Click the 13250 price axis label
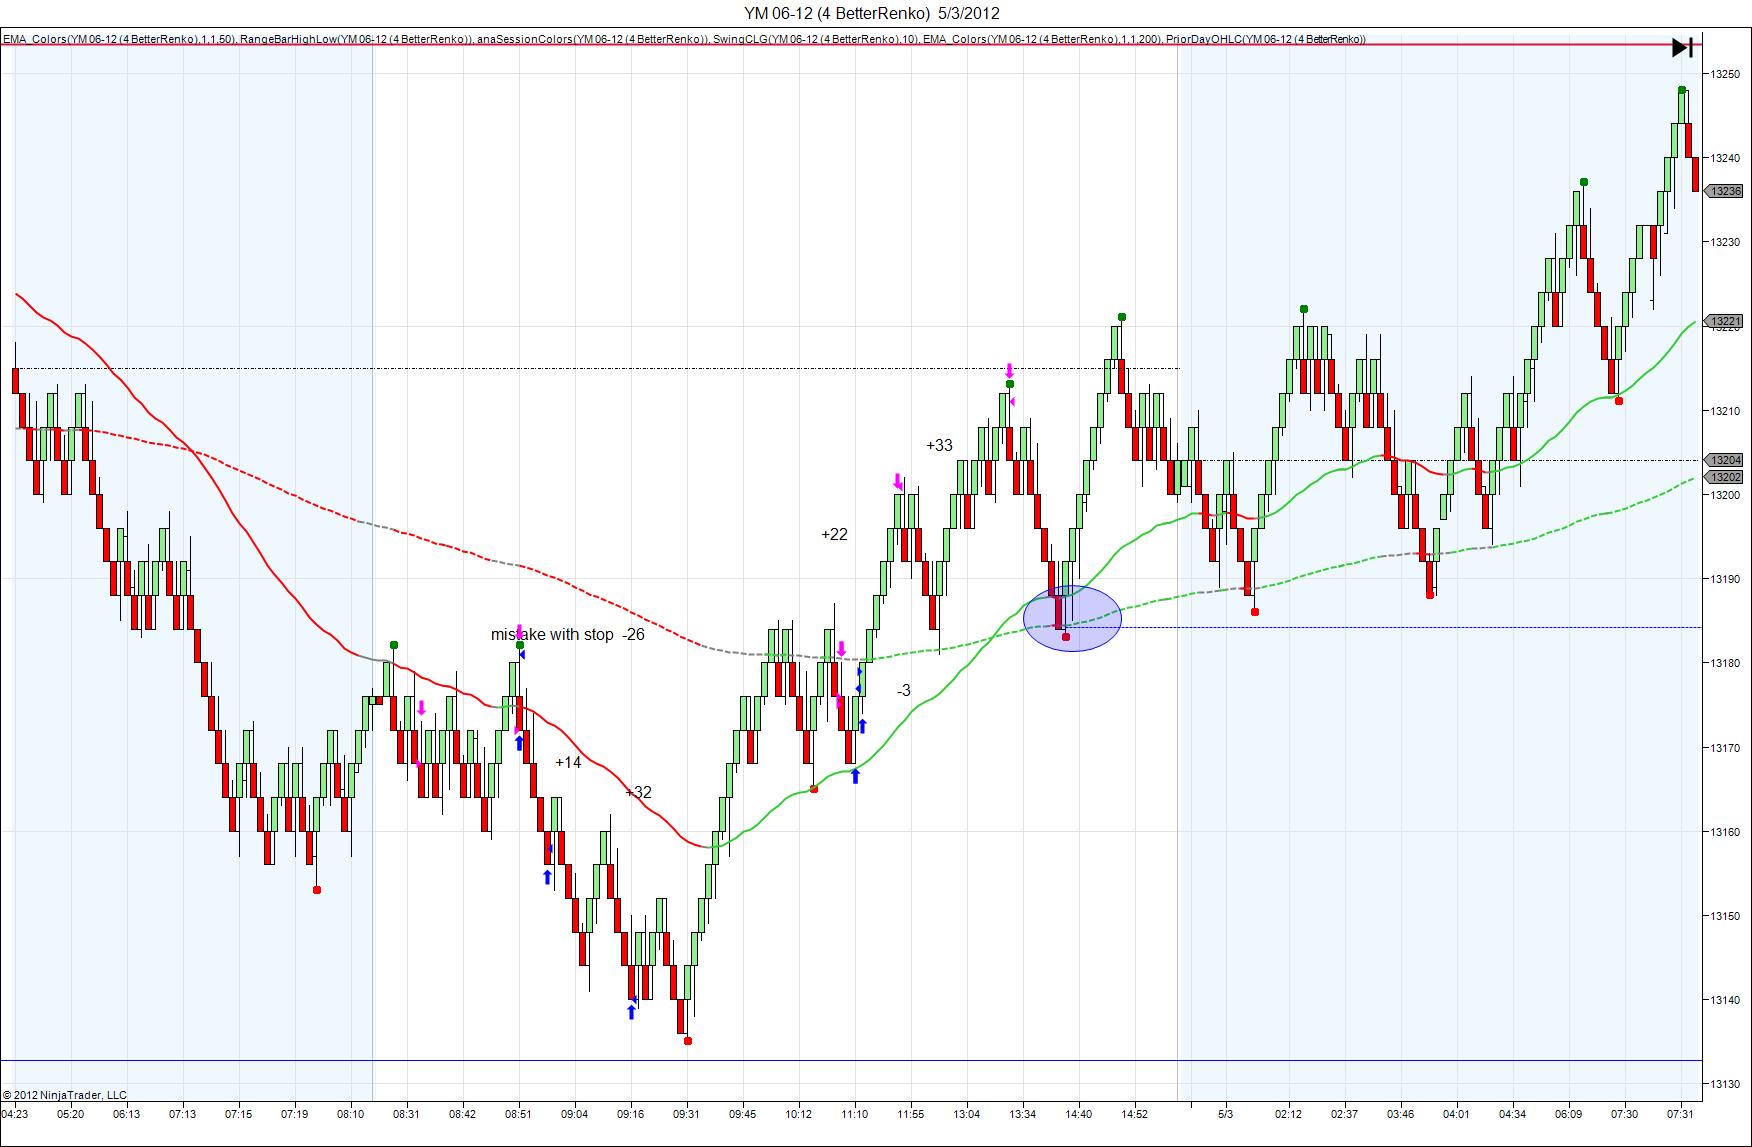The width and height of the screenshot is (1752, 1147). (1725, 74)
